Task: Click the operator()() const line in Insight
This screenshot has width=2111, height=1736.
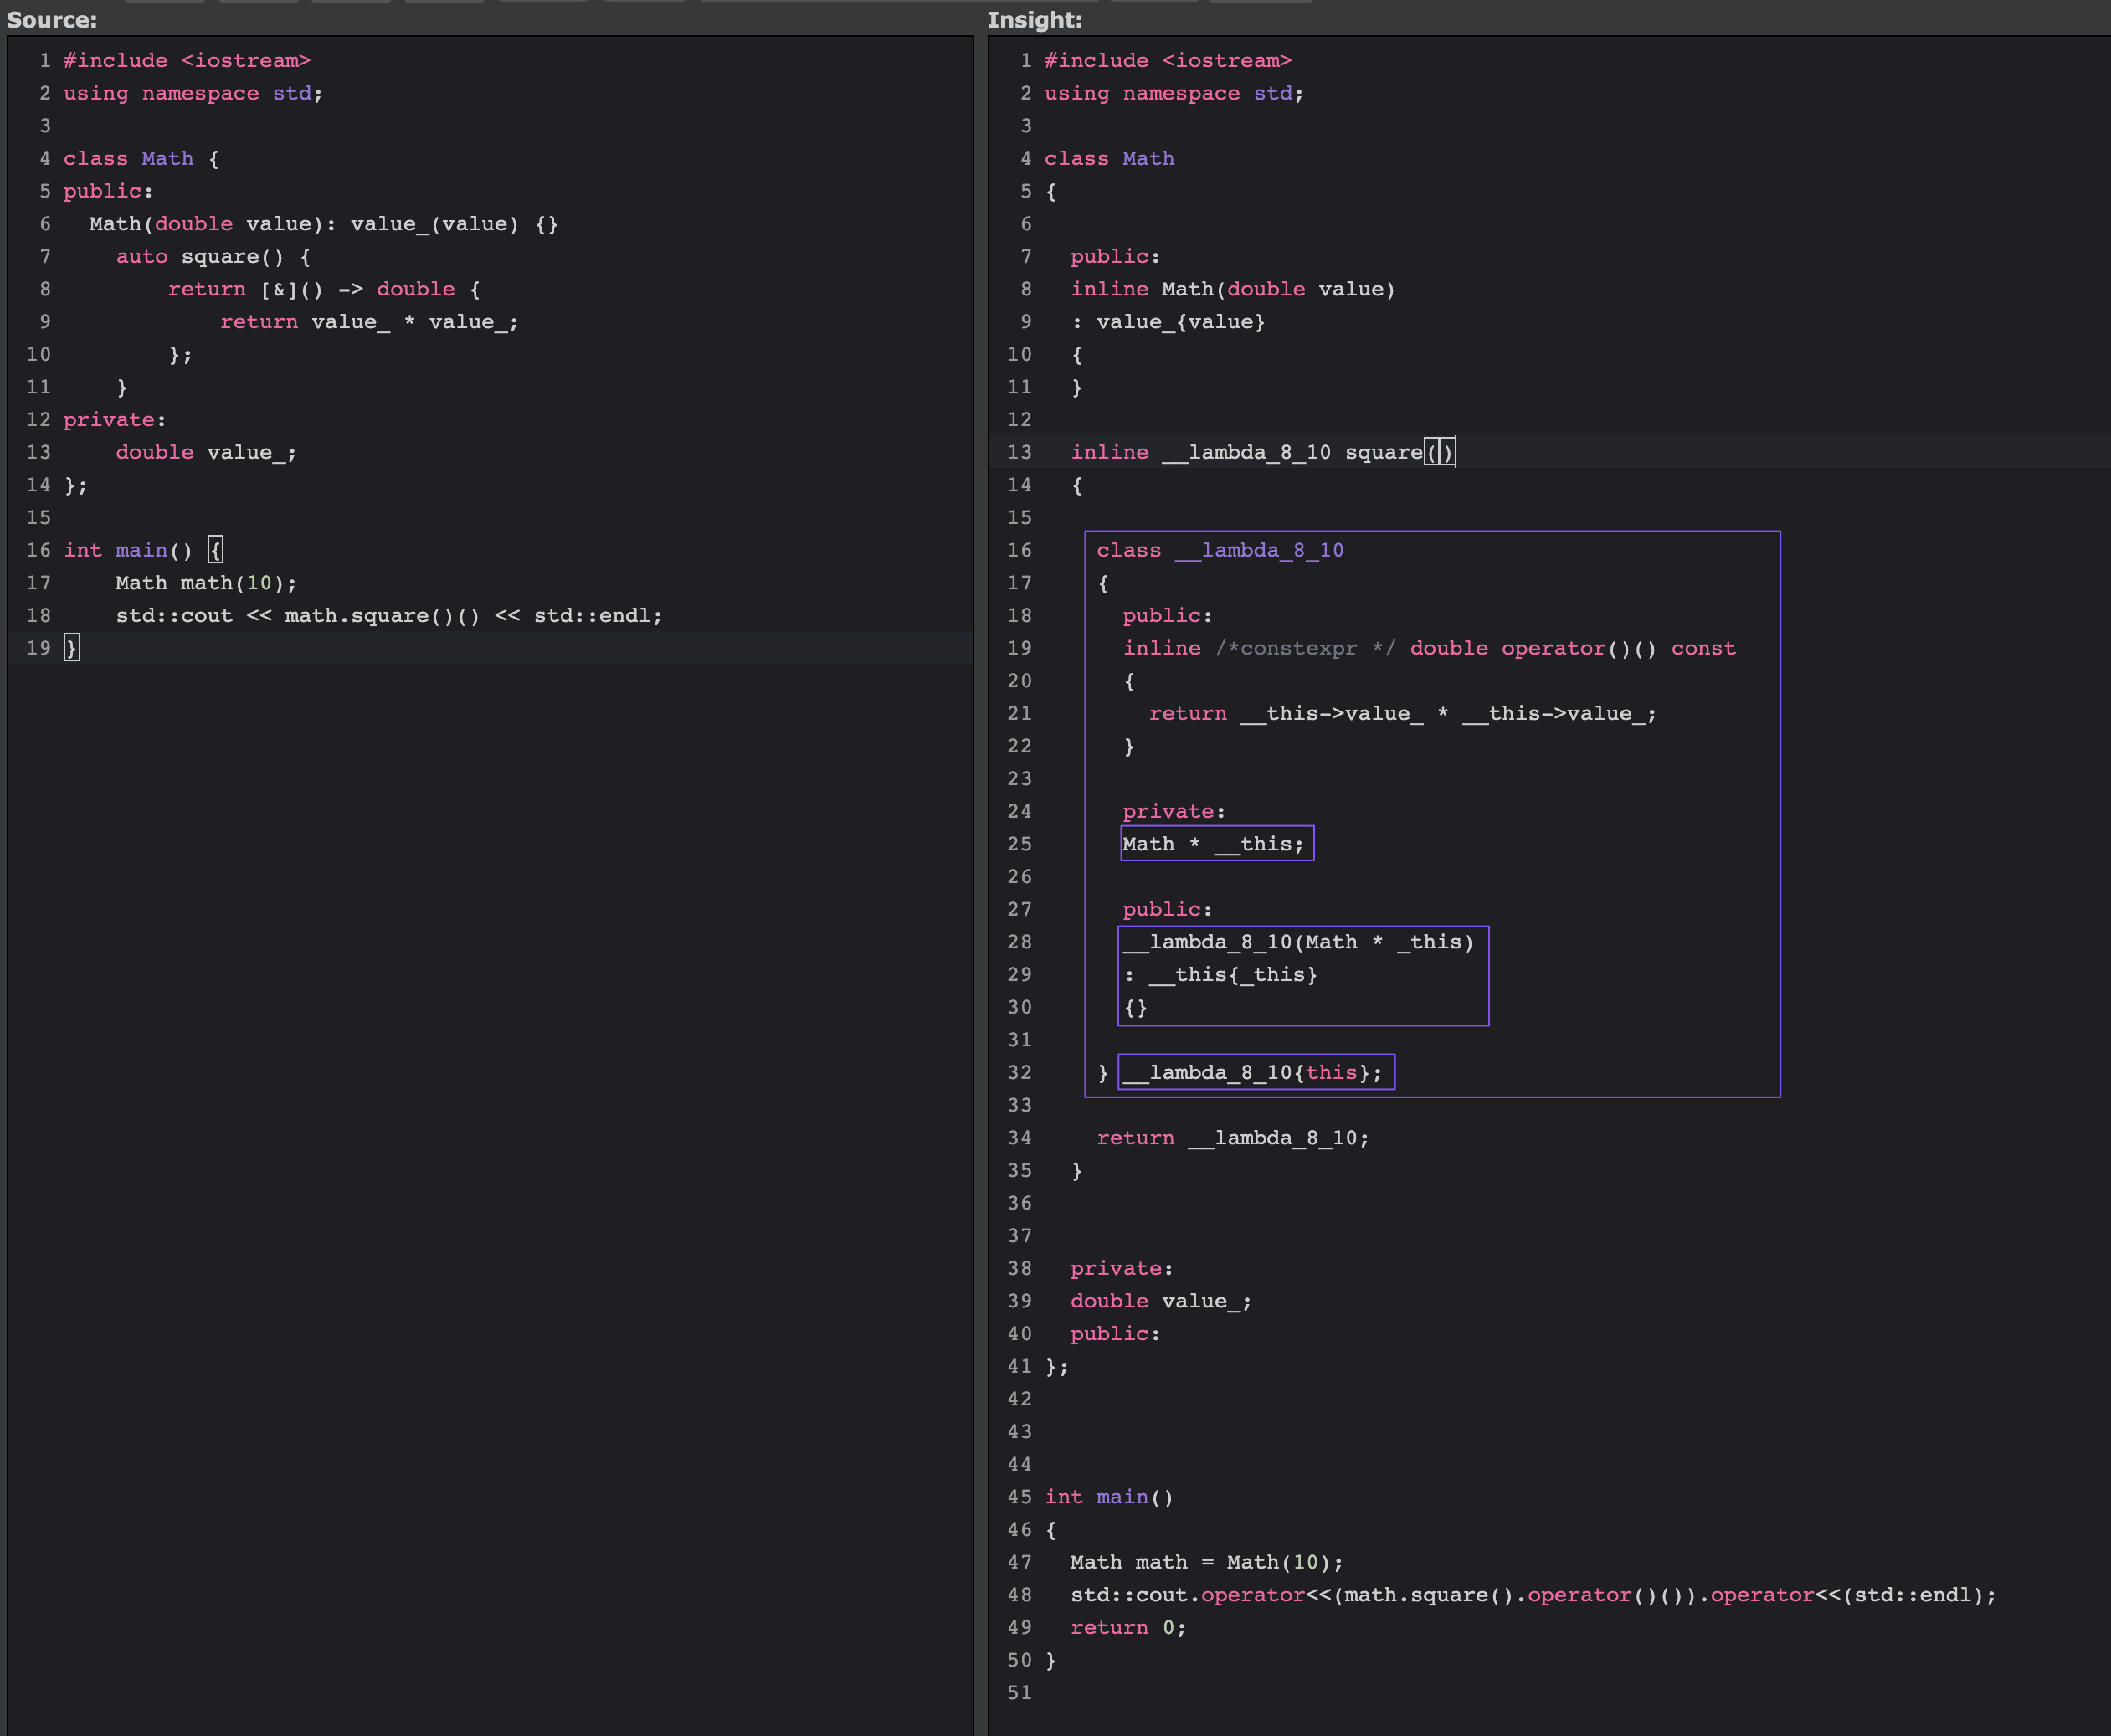Action: coord(1428,648)
